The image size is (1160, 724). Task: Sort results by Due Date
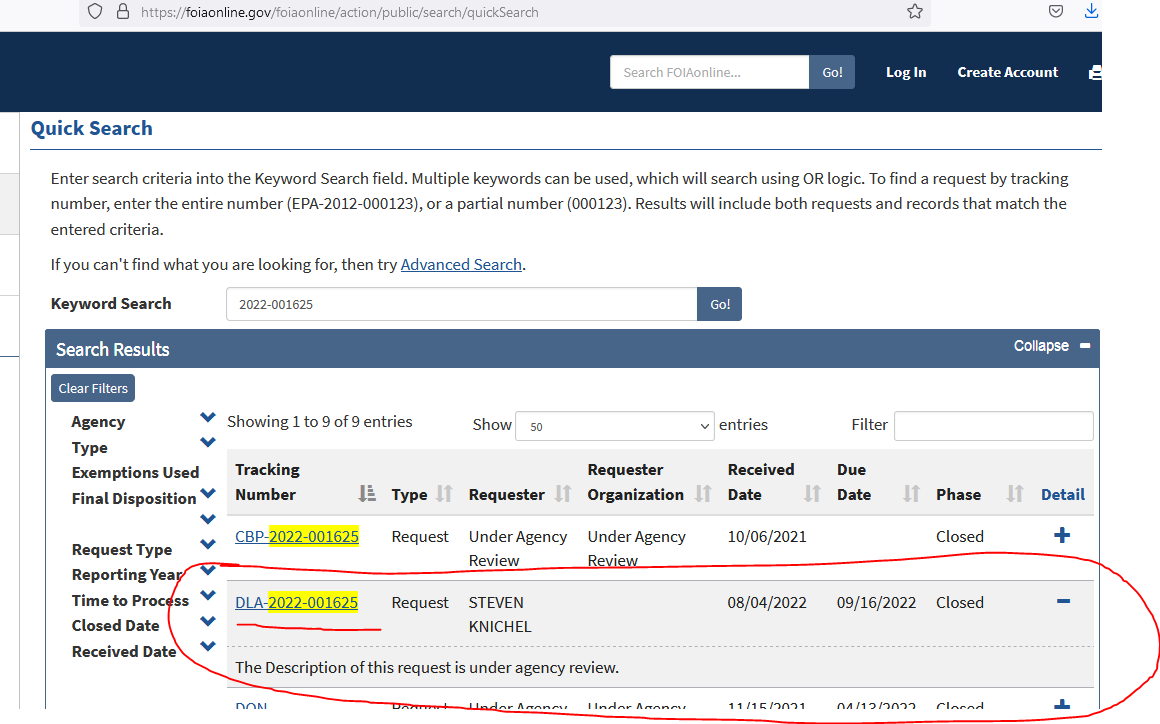(911, 494)
